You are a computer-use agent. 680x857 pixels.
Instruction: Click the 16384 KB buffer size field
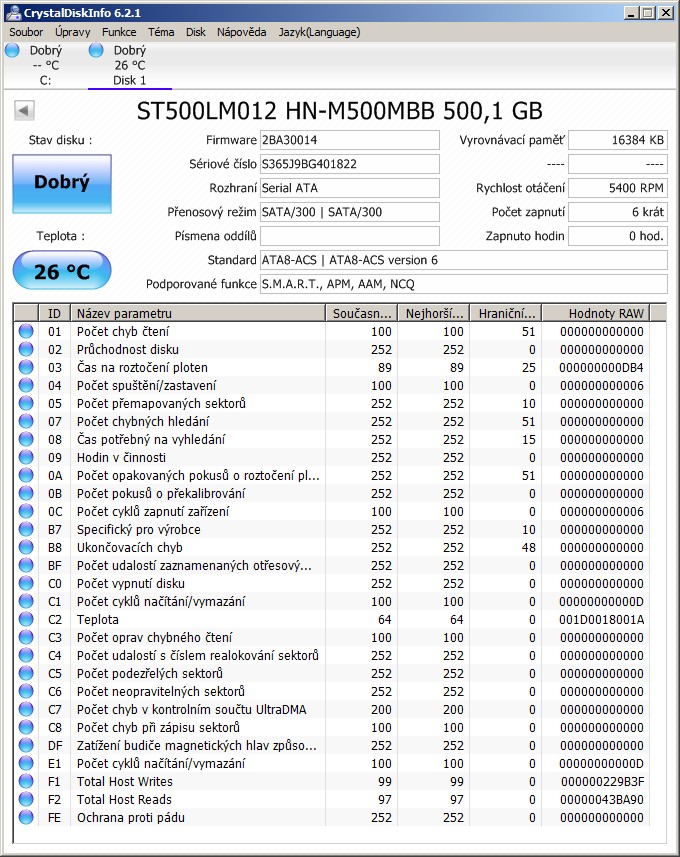pos(618,140)
